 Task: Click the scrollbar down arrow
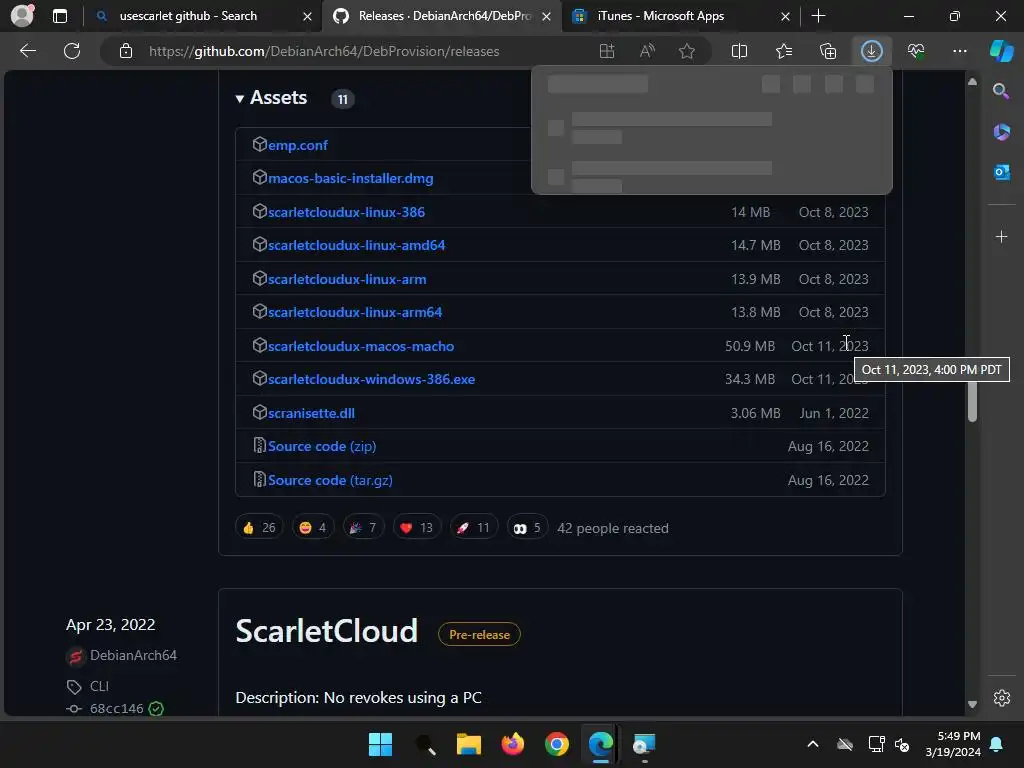[x=972, y=704]
